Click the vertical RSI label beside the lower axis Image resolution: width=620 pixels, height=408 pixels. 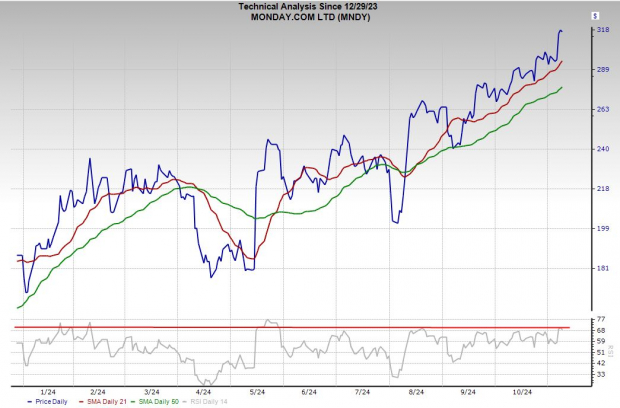[611, 351]
